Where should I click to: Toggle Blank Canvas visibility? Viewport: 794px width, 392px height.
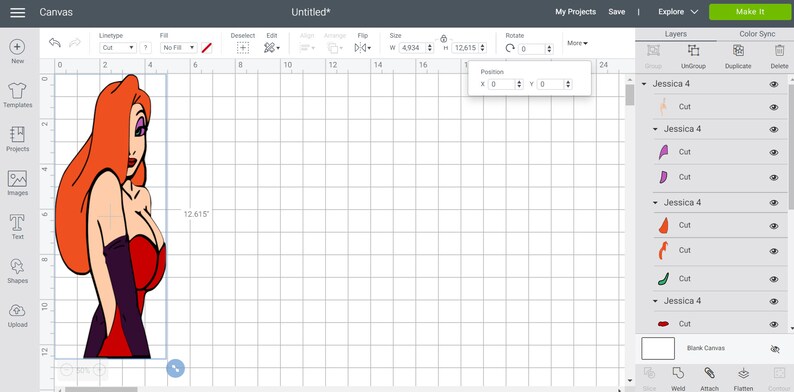774,349
